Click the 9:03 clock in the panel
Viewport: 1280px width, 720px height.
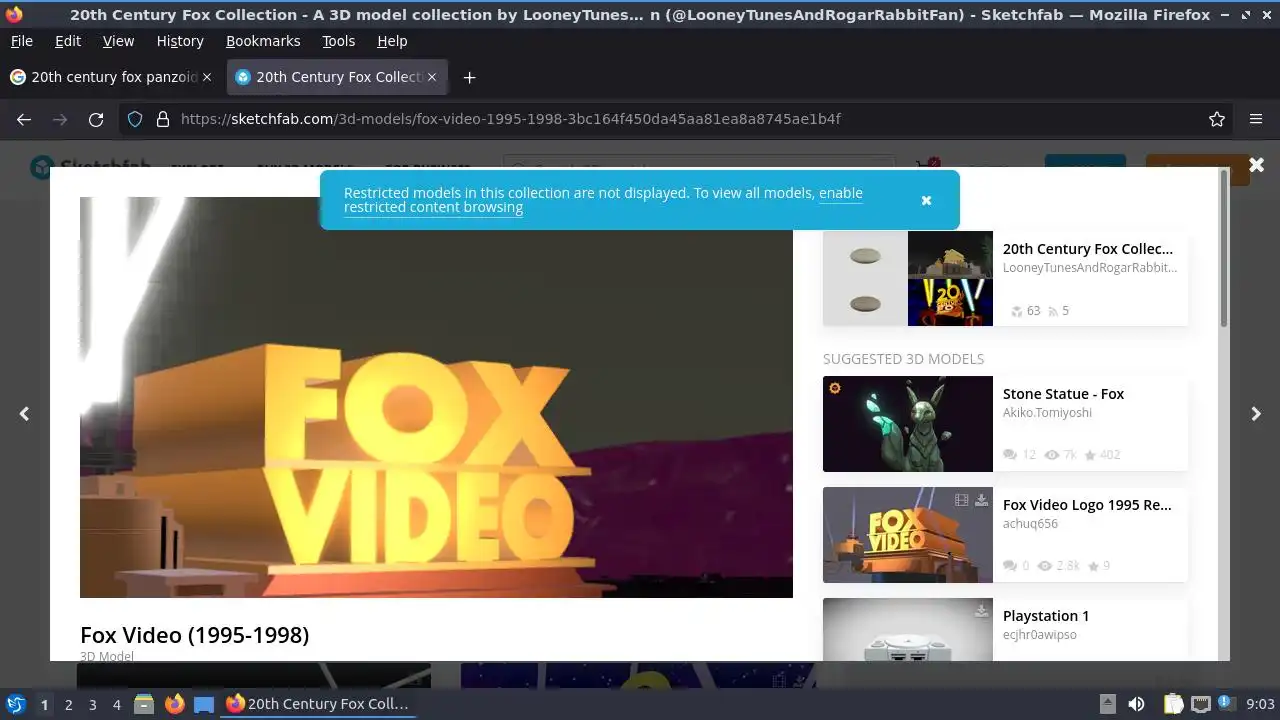(x=1260, y=704)
